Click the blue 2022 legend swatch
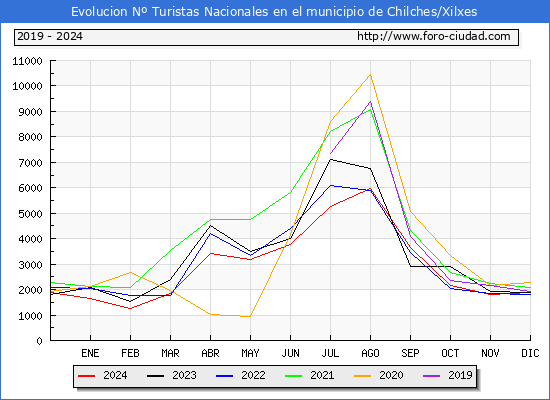Viewport: 550px width, 400px height. [x=224, y=376]
